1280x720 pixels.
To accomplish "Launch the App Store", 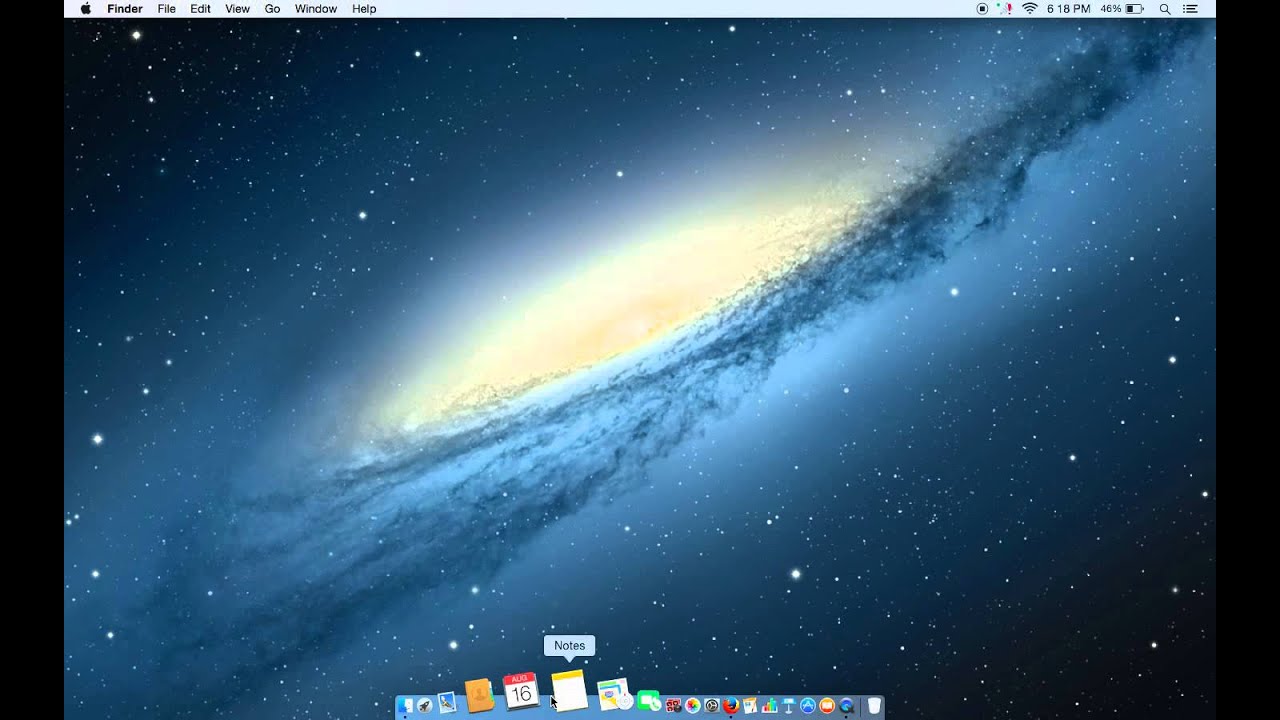I will (x=808, y=705).
